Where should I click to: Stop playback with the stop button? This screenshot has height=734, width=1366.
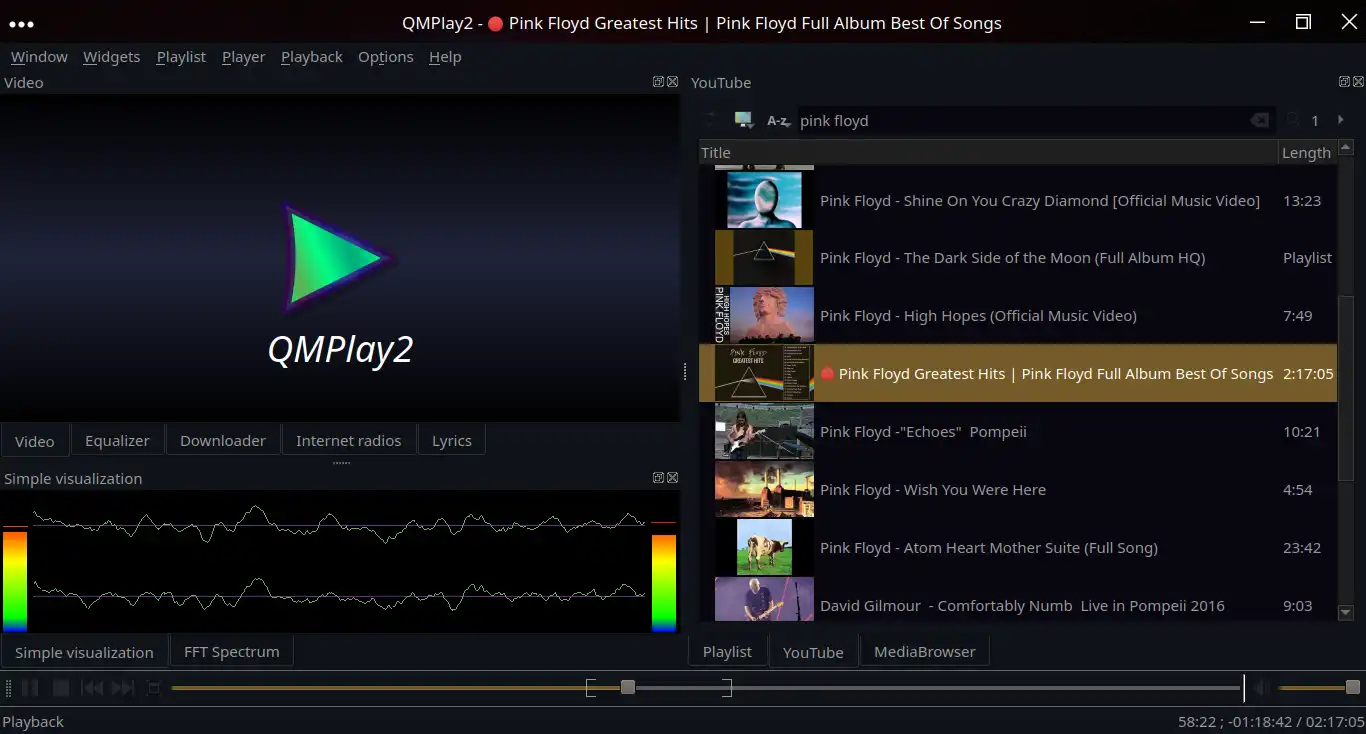point(61,688)
